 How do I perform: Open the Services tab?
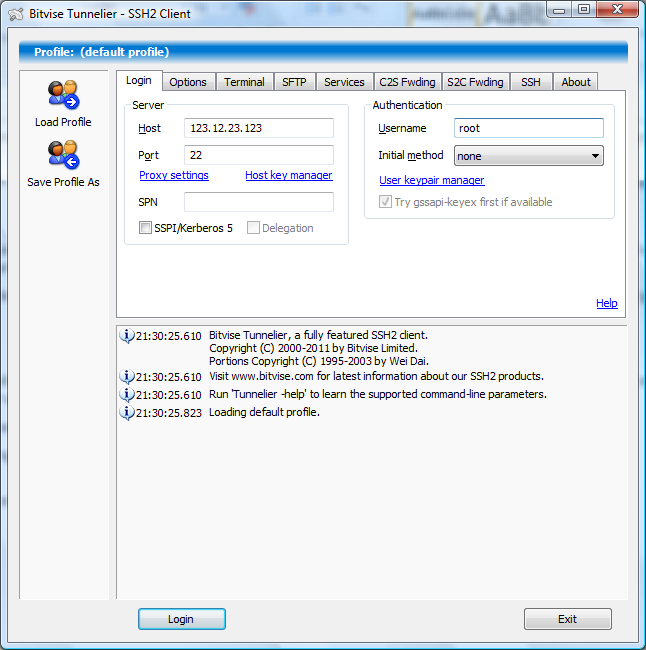[x=344, y=82]
